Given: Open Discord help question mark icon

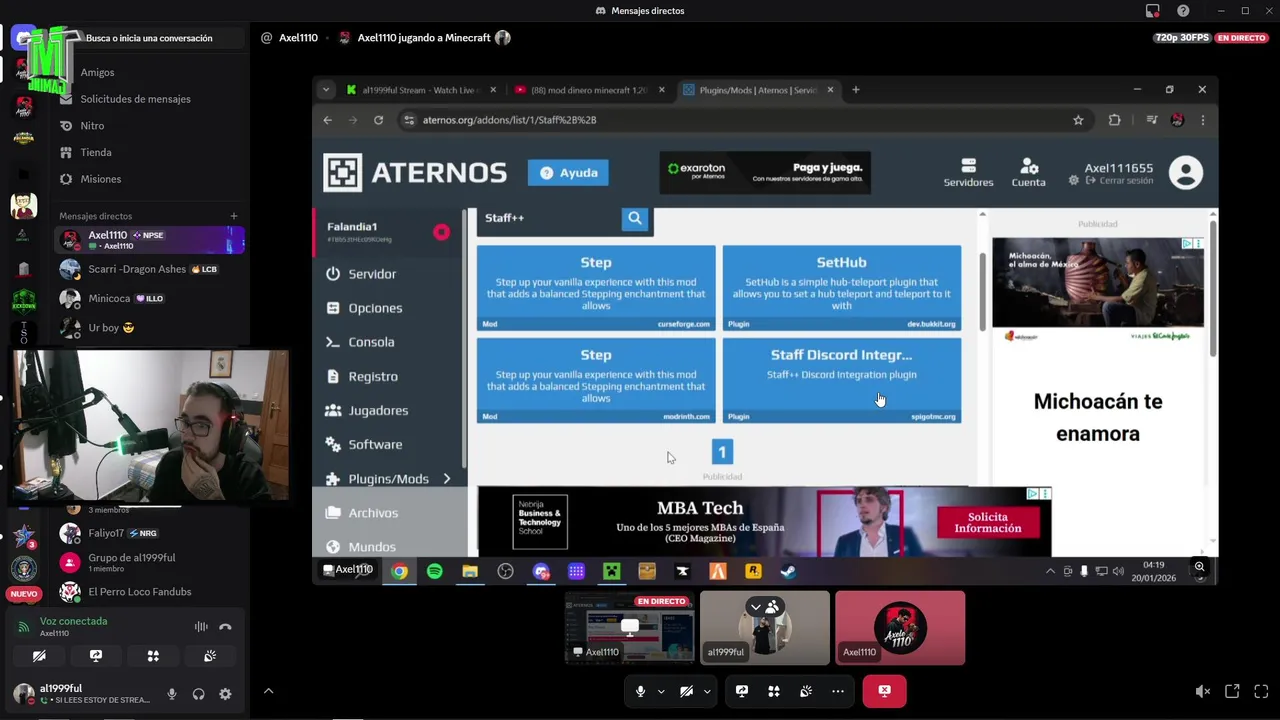Looking at the screenshot, I should click(1183, 11).
